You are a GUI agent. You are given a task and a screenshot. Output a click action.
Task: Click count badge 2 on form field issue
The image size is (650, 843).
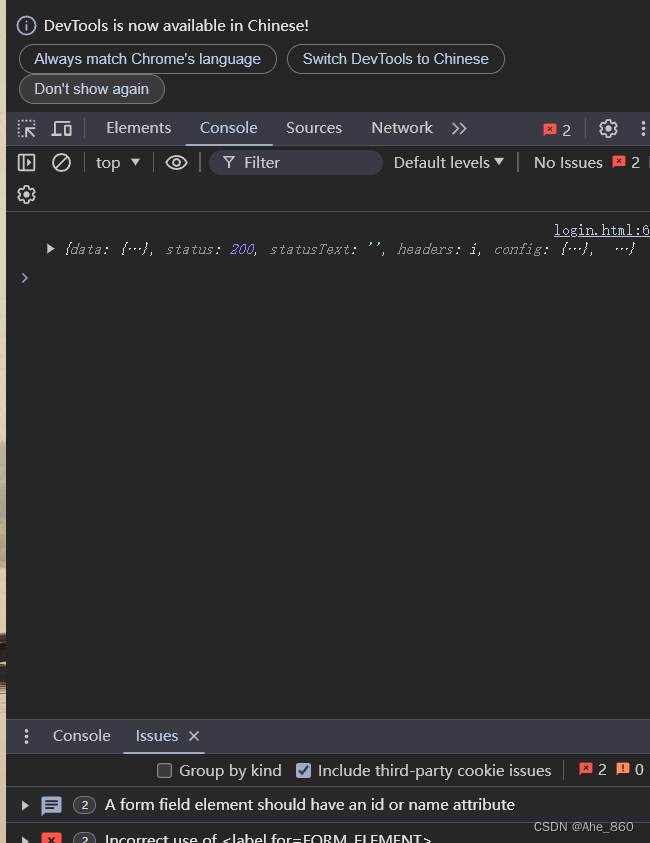coord(84,805)
